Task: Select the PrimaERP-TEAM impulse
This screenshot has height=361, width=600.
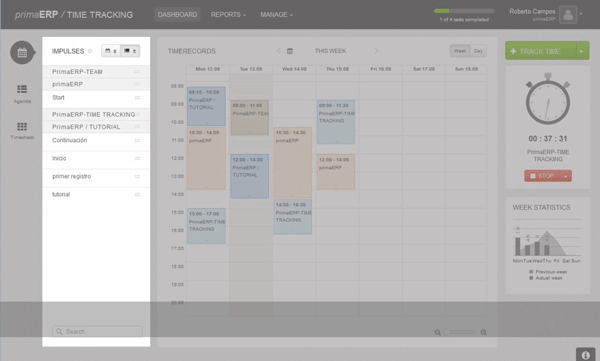Action: [96, 72]
